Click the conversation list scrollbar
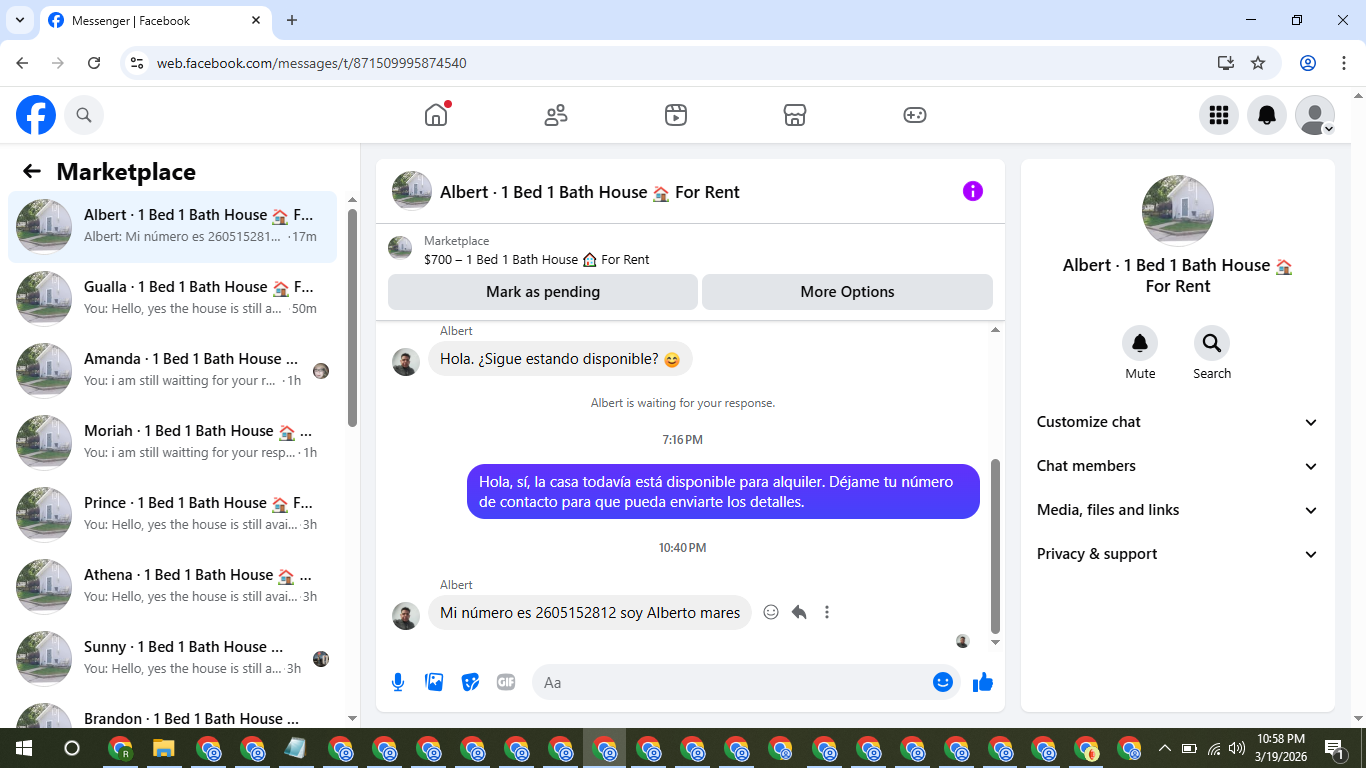1366x768 pixels. point(352,316)
